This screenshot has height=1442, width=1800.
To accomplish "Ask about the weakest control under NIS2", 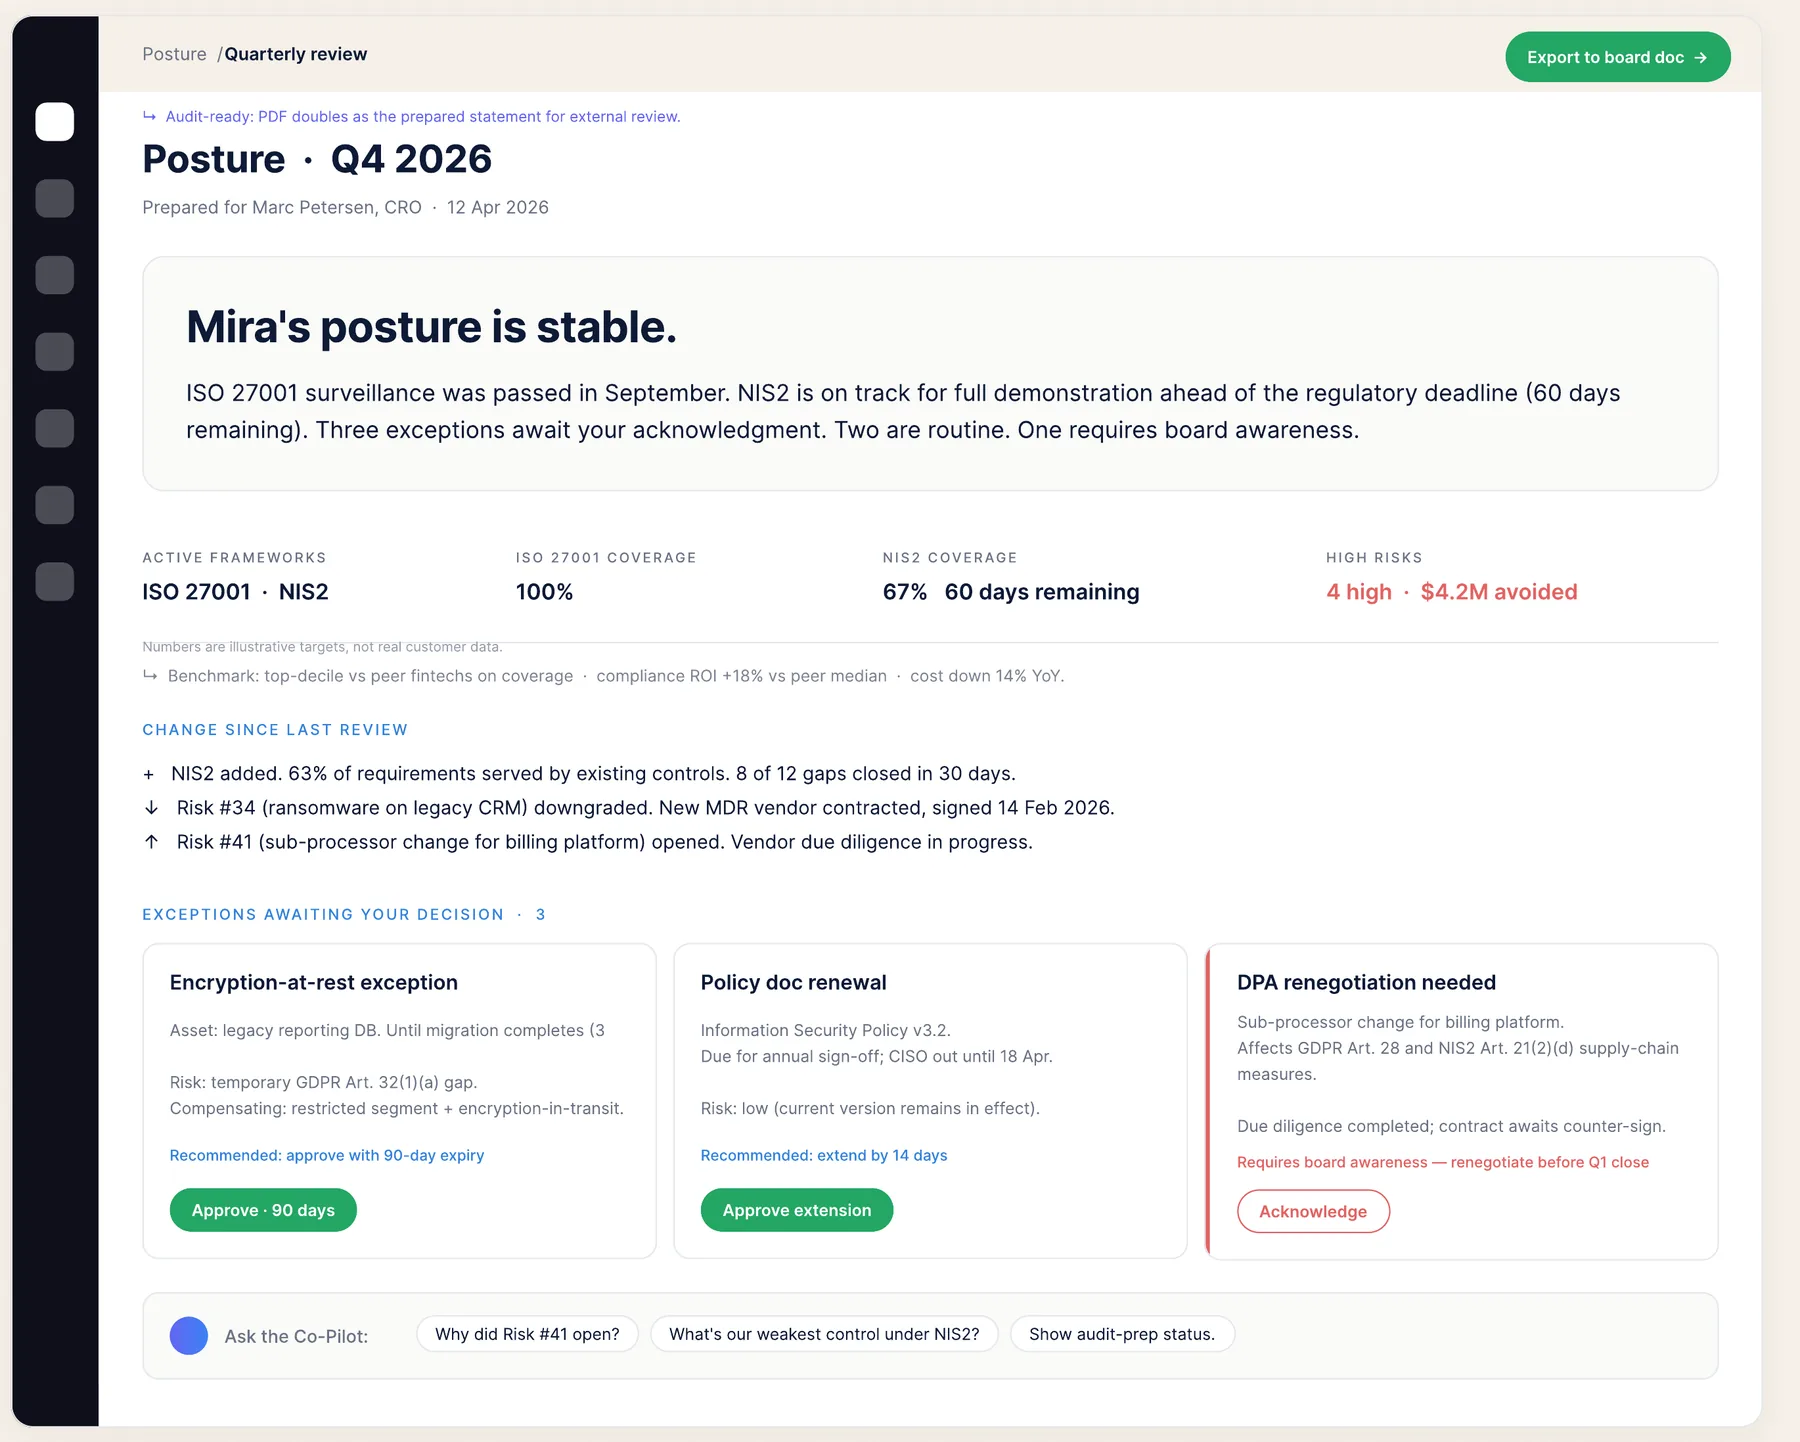I will click(824, 1334).
